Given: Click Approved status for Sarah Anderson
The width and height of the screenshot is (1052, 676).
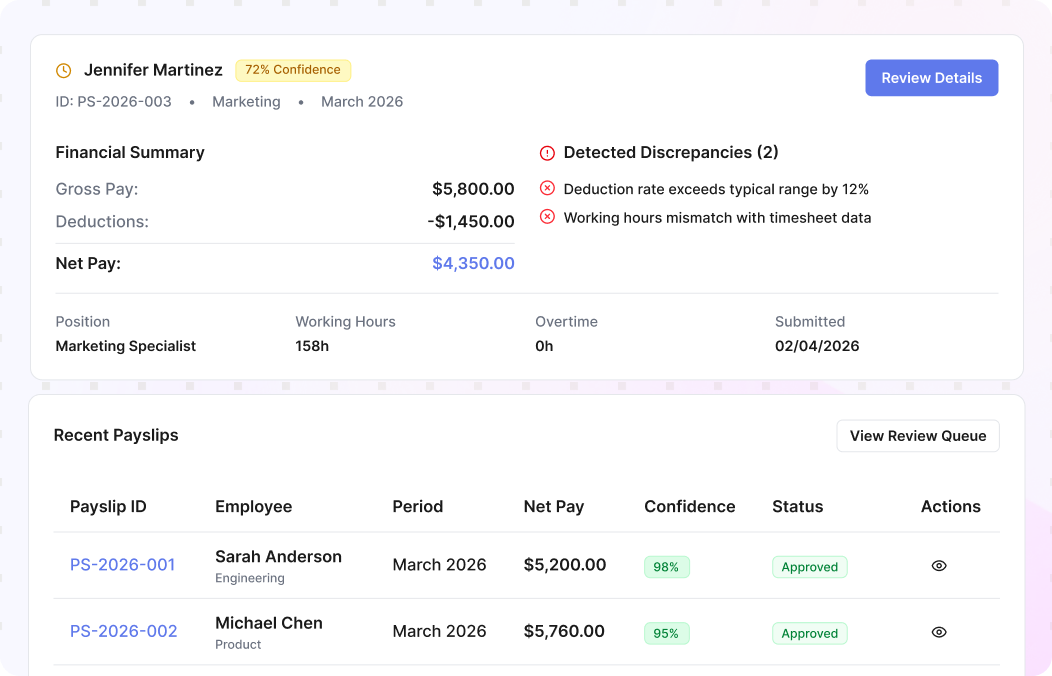Looking at the screenshot, I should pyautogui.click(x=809, y=567).
